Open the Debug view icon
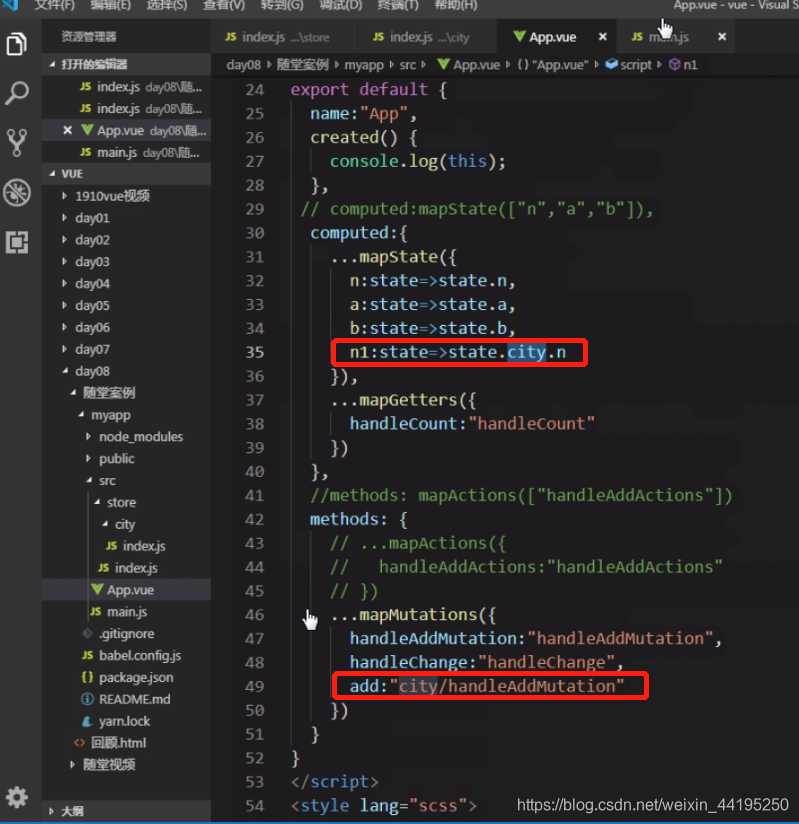799x824 pixels. point(17,192)
